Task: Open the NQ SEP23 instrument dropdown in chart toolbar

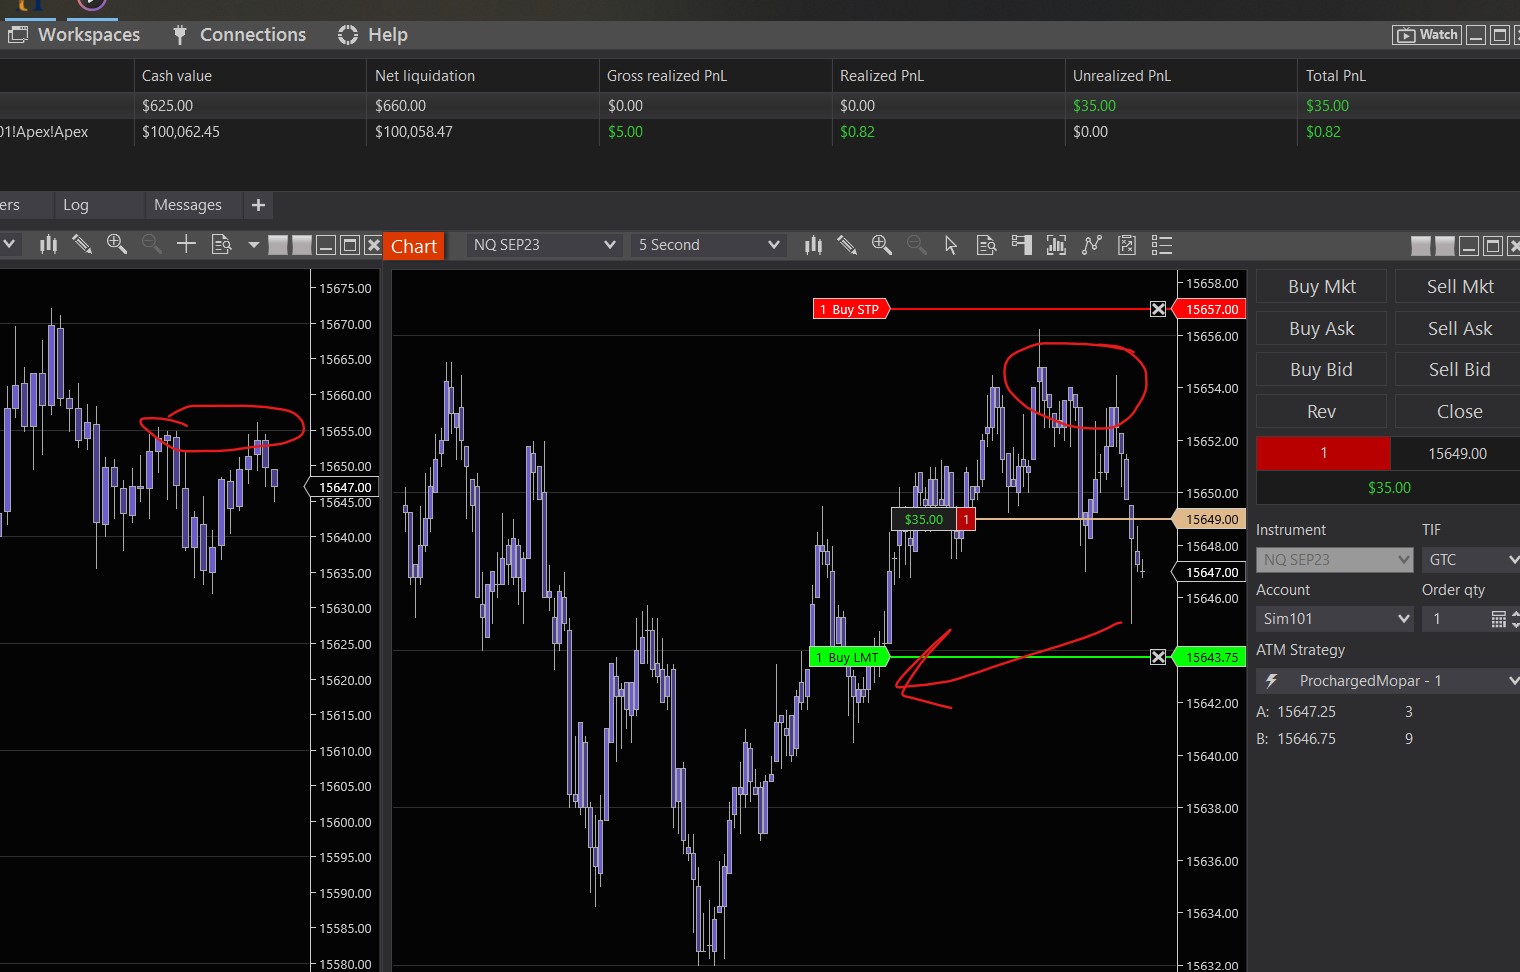Action: [x=544, y=245]
